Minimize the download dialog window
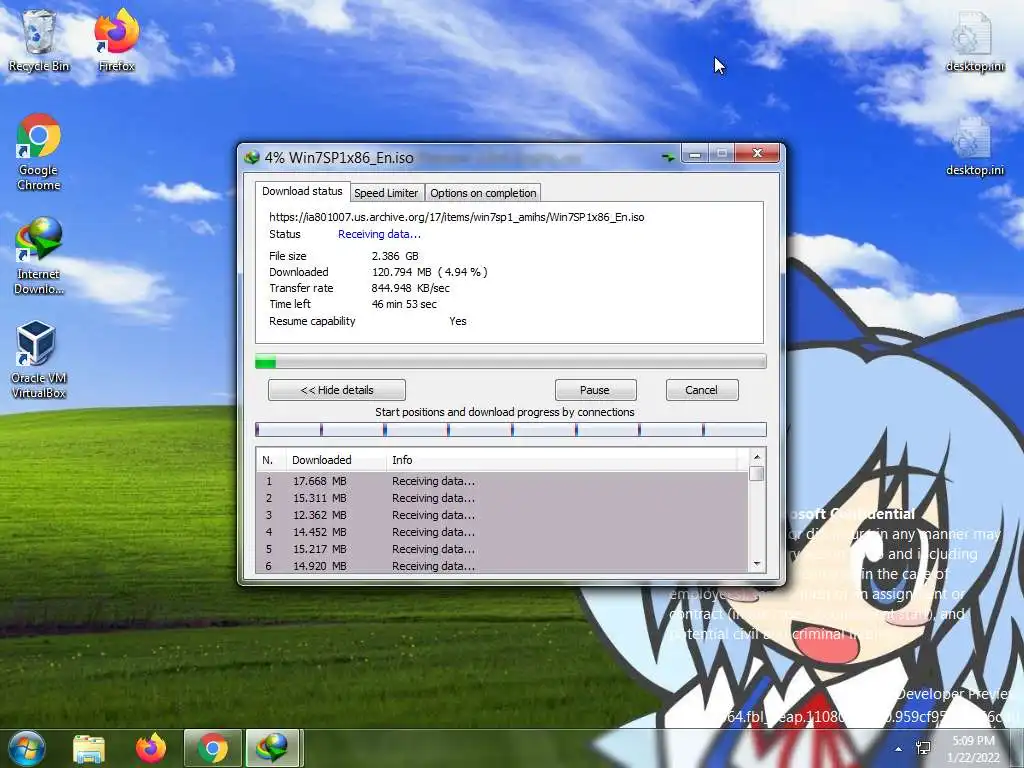1024x768 pixels. 695,154
